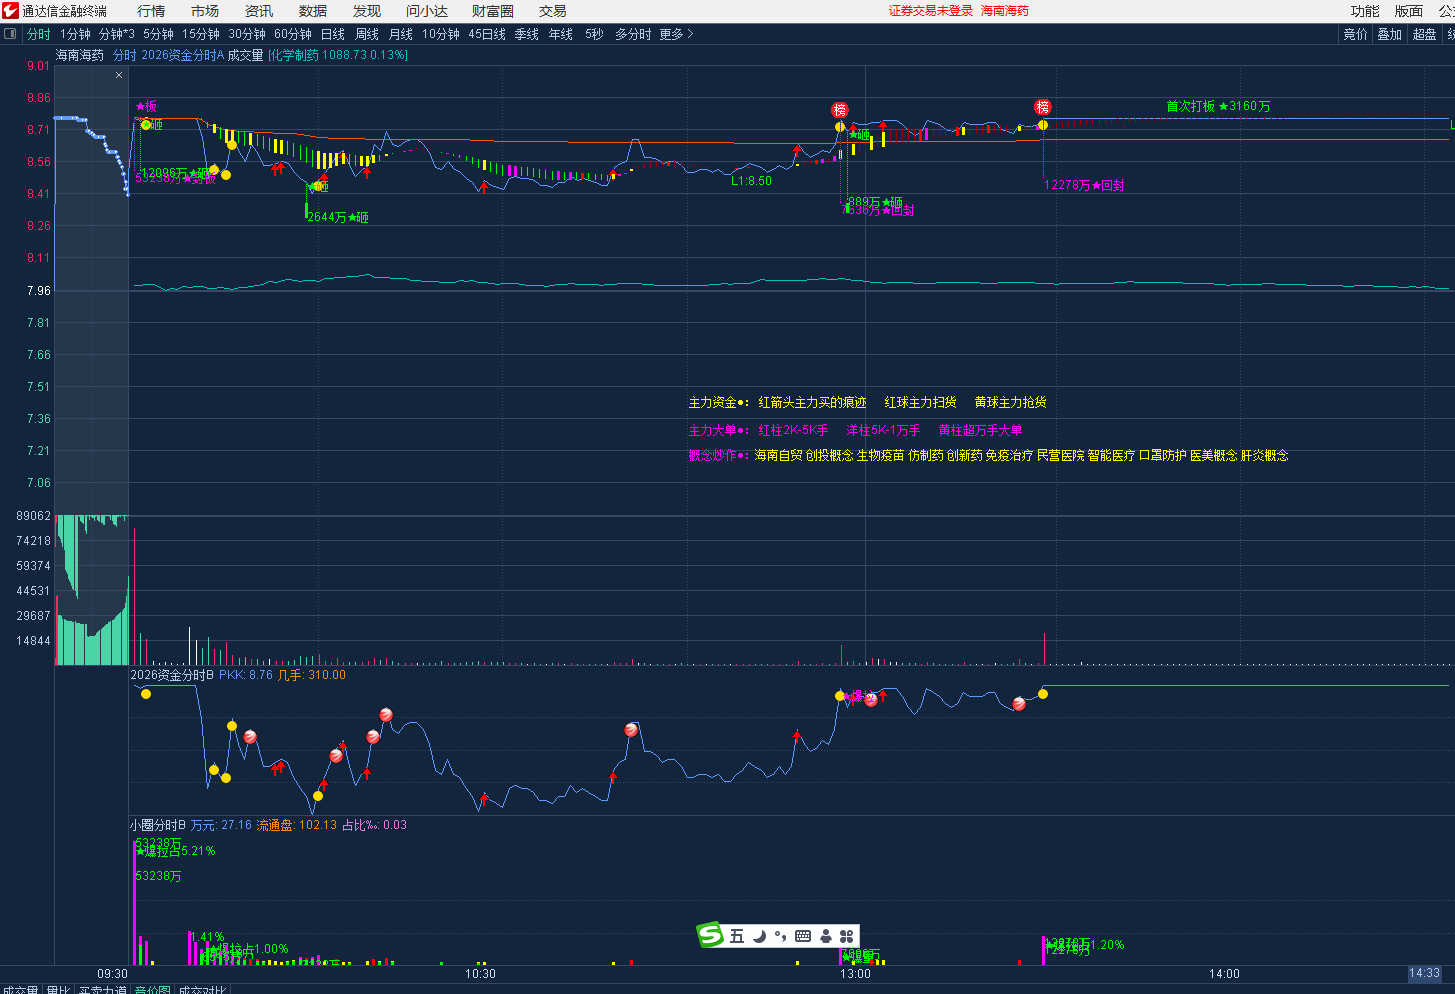
Task: Toggle Sogou punctuation mode icon
Action: point(780,936)
